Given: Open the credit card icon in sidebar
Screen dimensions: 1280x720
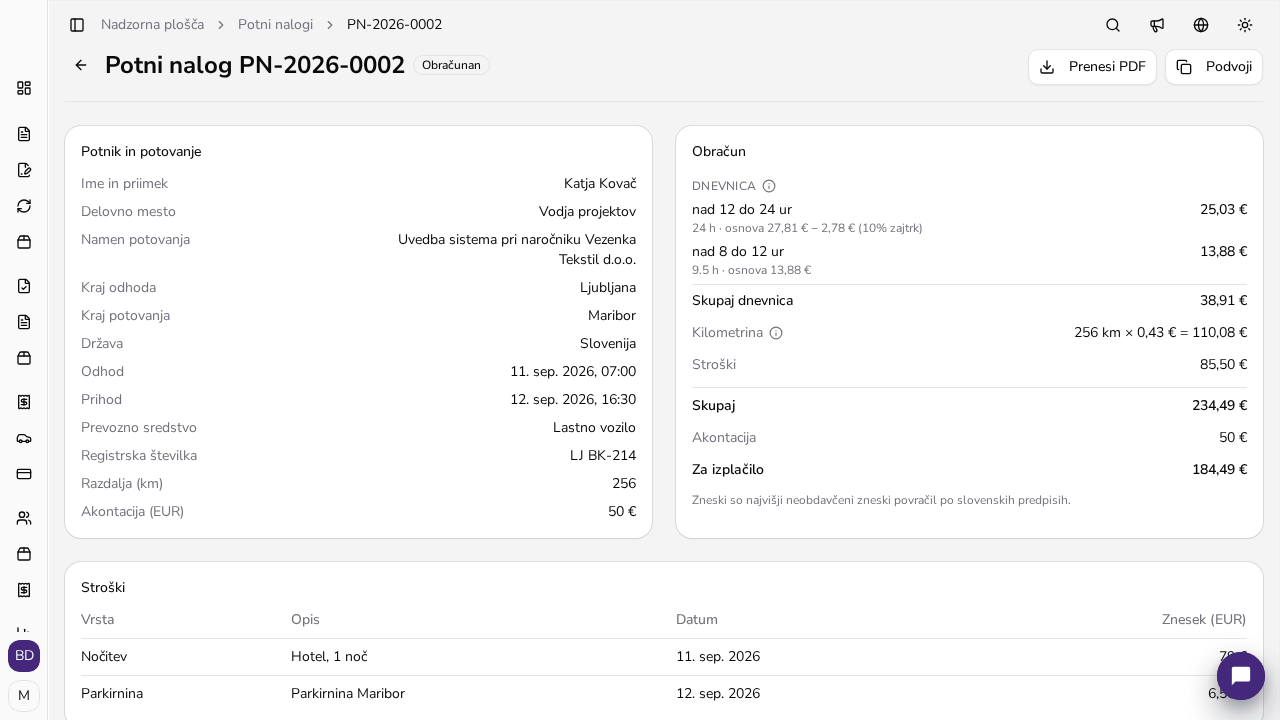Looking at the screenshot, I should point(24,474).
